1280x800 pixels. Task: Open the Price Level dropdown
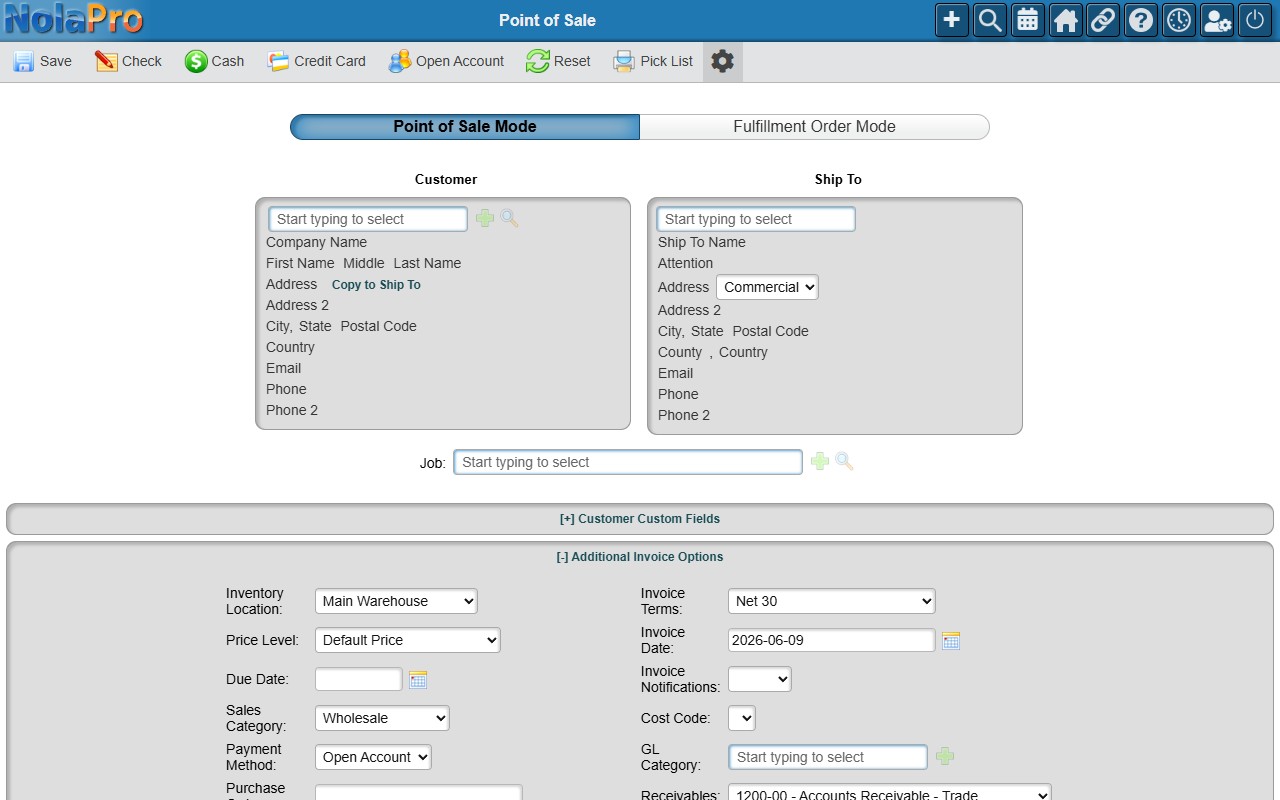tap(408, 640)
